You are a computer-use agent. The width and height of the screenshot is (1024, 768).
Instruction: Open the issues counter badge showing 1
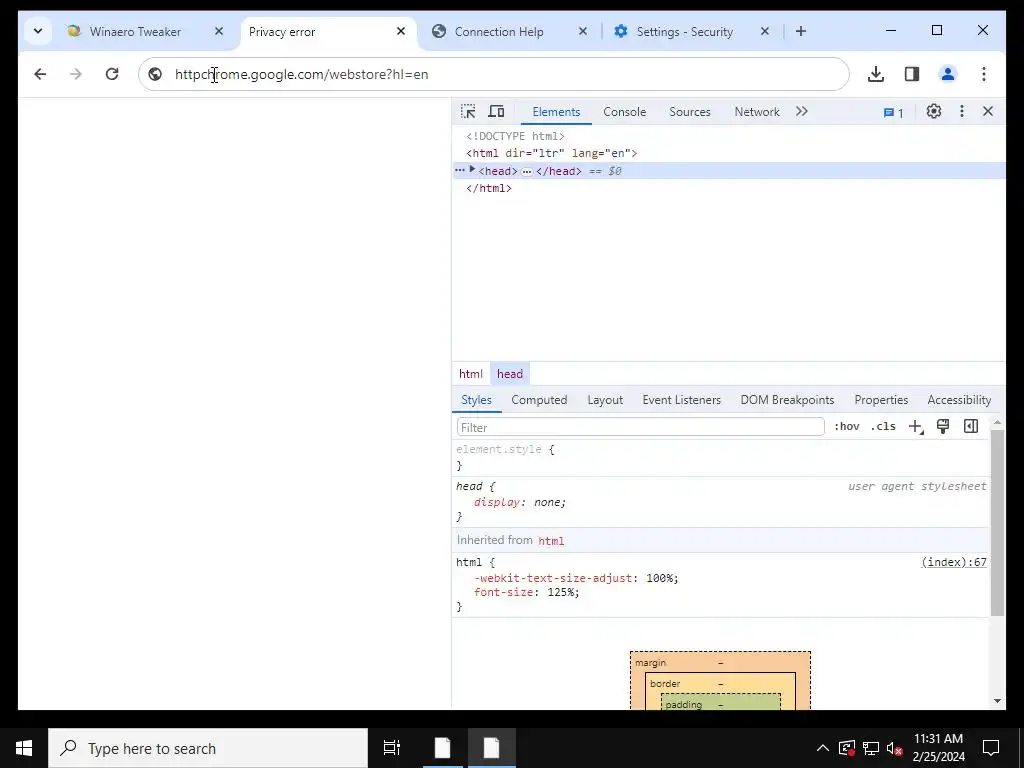[893, 113]
